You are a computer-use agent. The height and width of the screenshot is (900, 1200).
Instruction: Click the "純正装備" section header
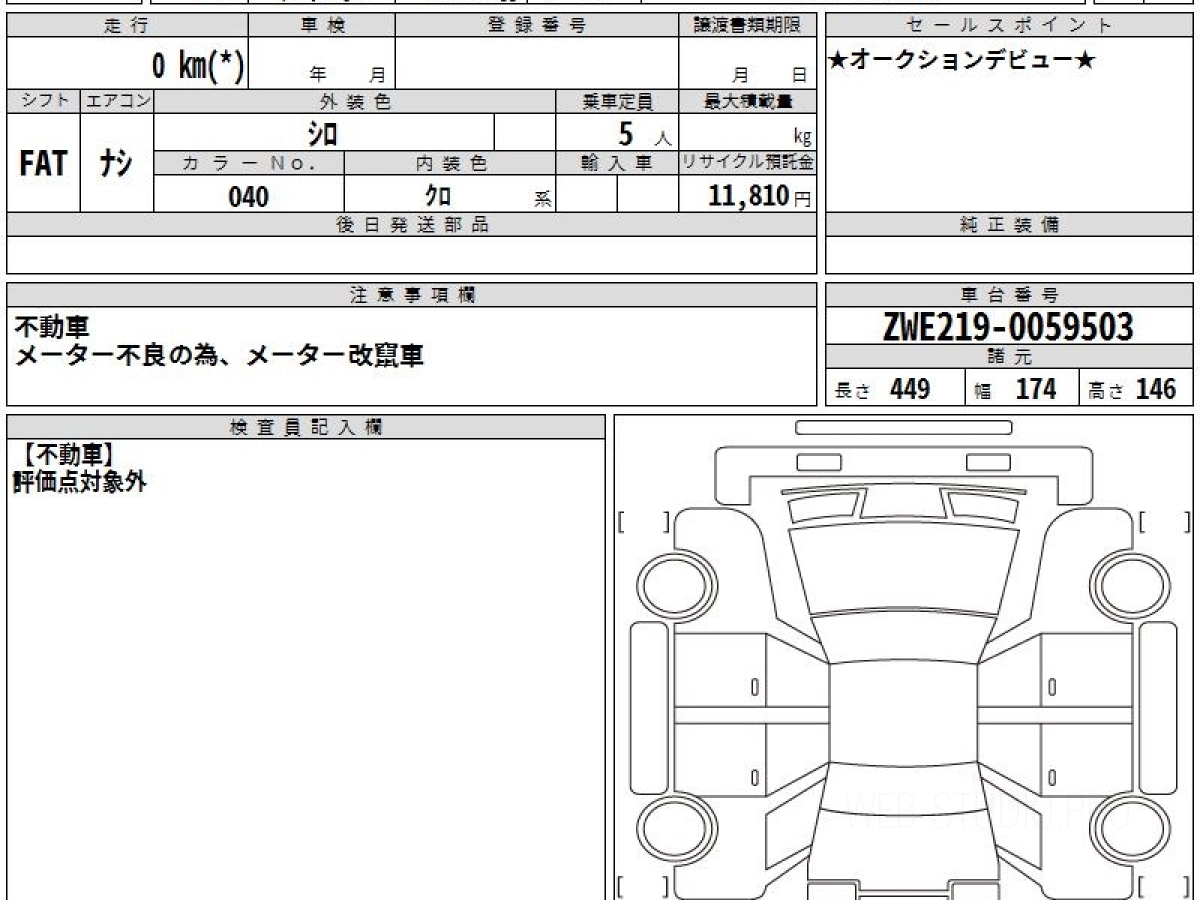[1009, 225]
